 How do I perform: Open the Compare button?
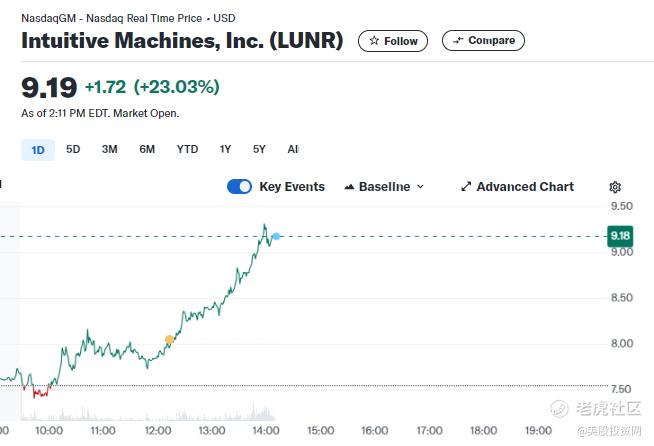coord(483,40)
